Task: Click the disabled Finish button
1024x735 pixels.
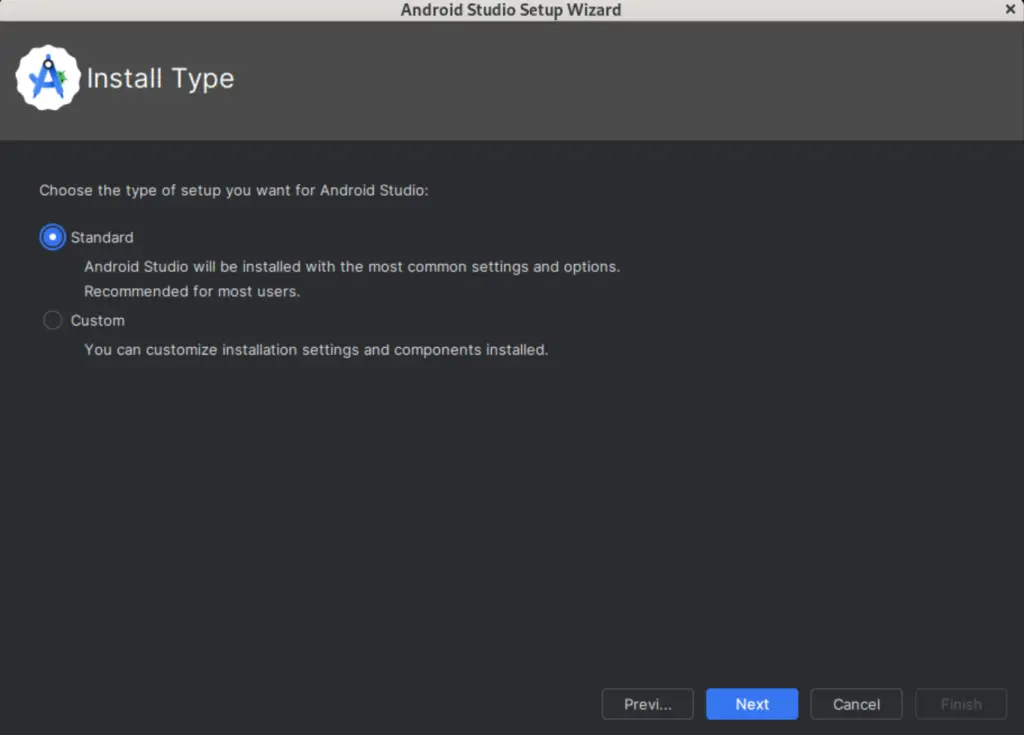Action: pyautogui.click(x=960, y=704)
